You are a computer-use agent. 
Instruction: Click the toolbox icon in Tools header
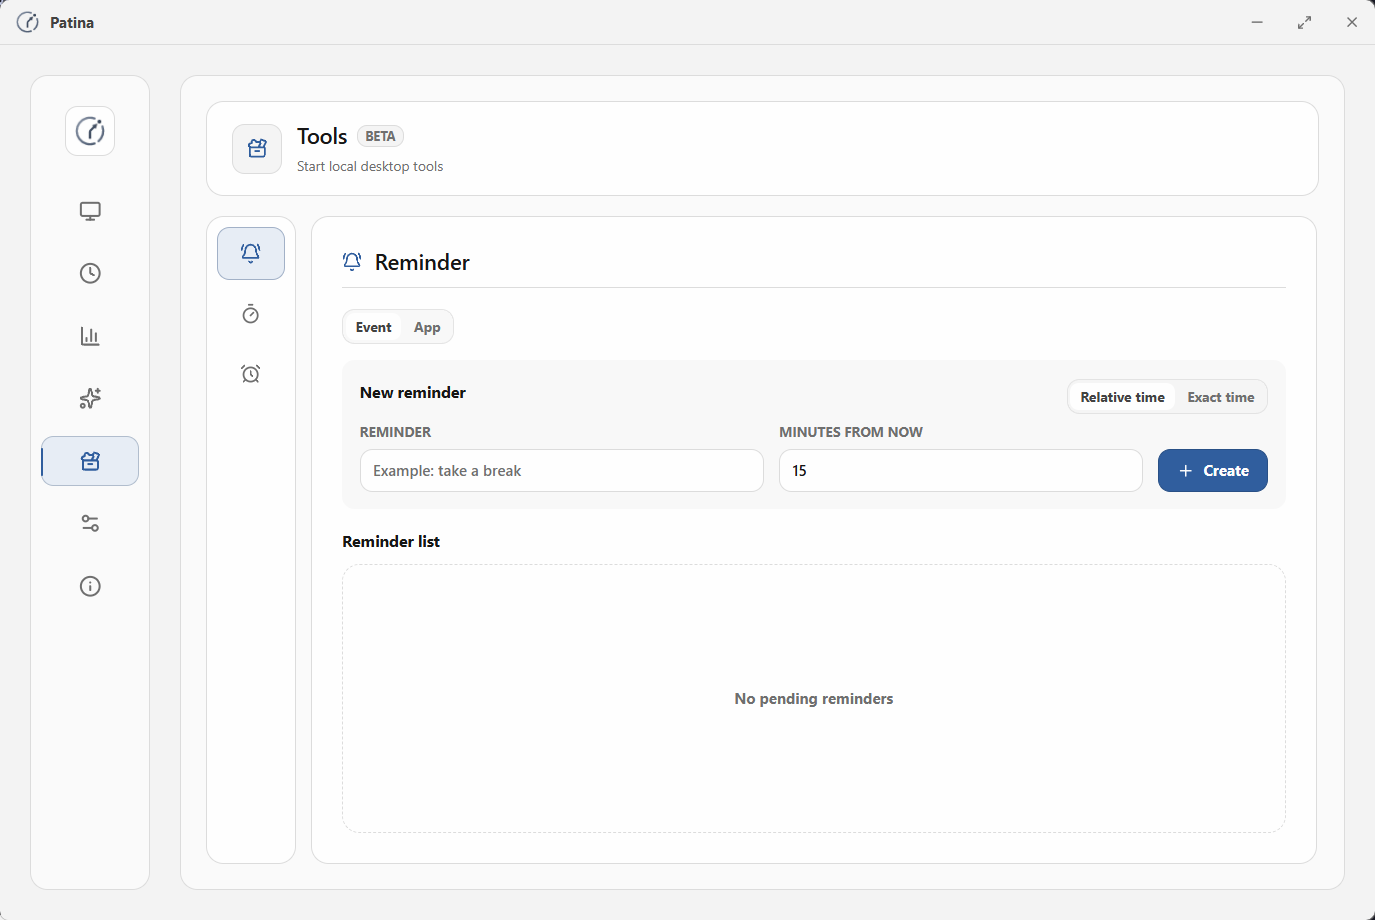pos(257,149)
